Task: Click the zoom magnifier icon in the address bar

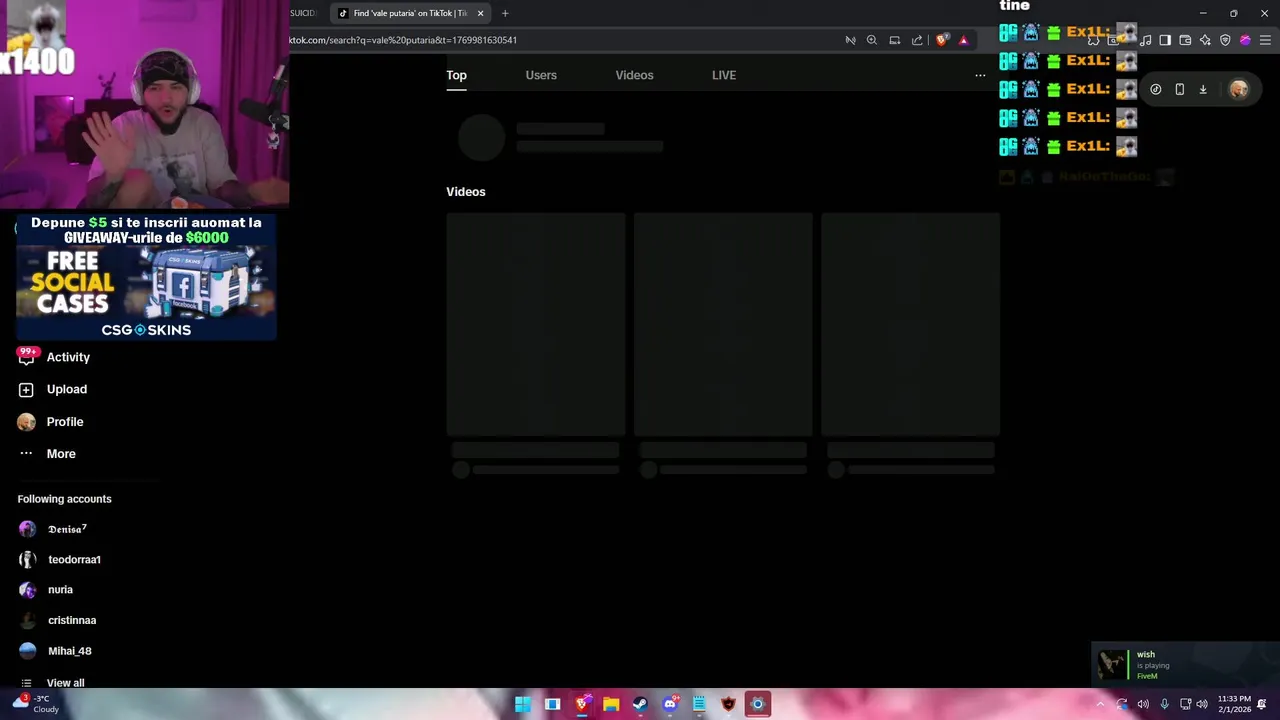Action: pyautogui.click(x=872, y=40)
